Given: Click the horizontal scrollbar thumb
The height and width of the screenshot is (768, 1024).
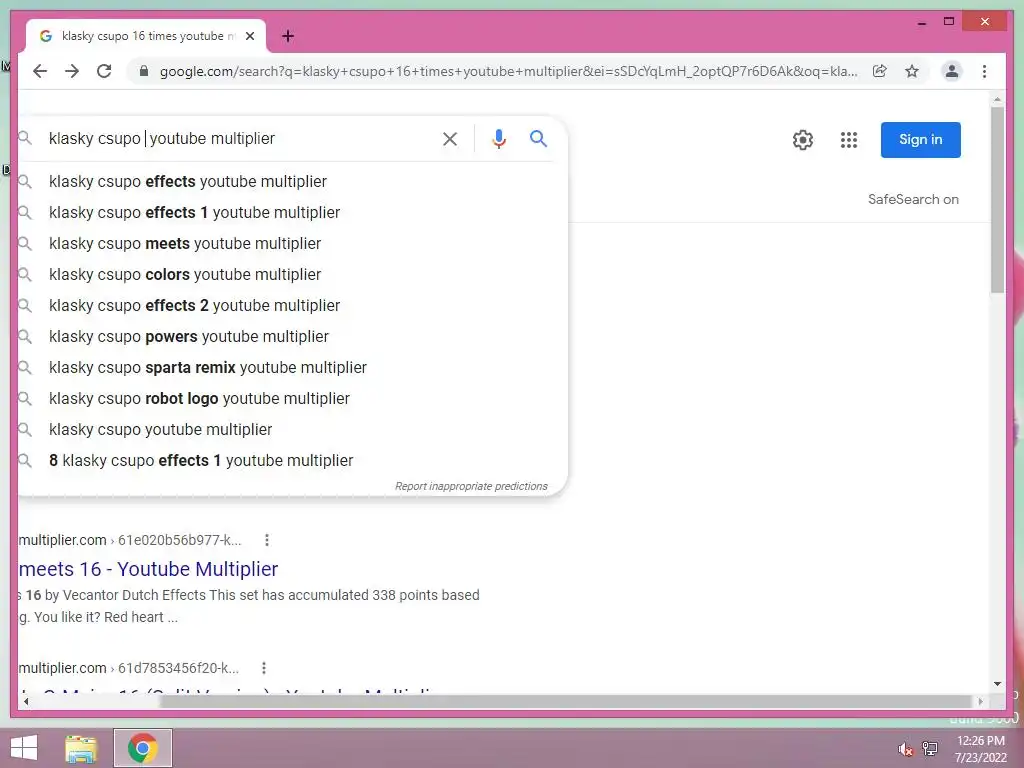Looking at the screenshot, I should 566,701.
